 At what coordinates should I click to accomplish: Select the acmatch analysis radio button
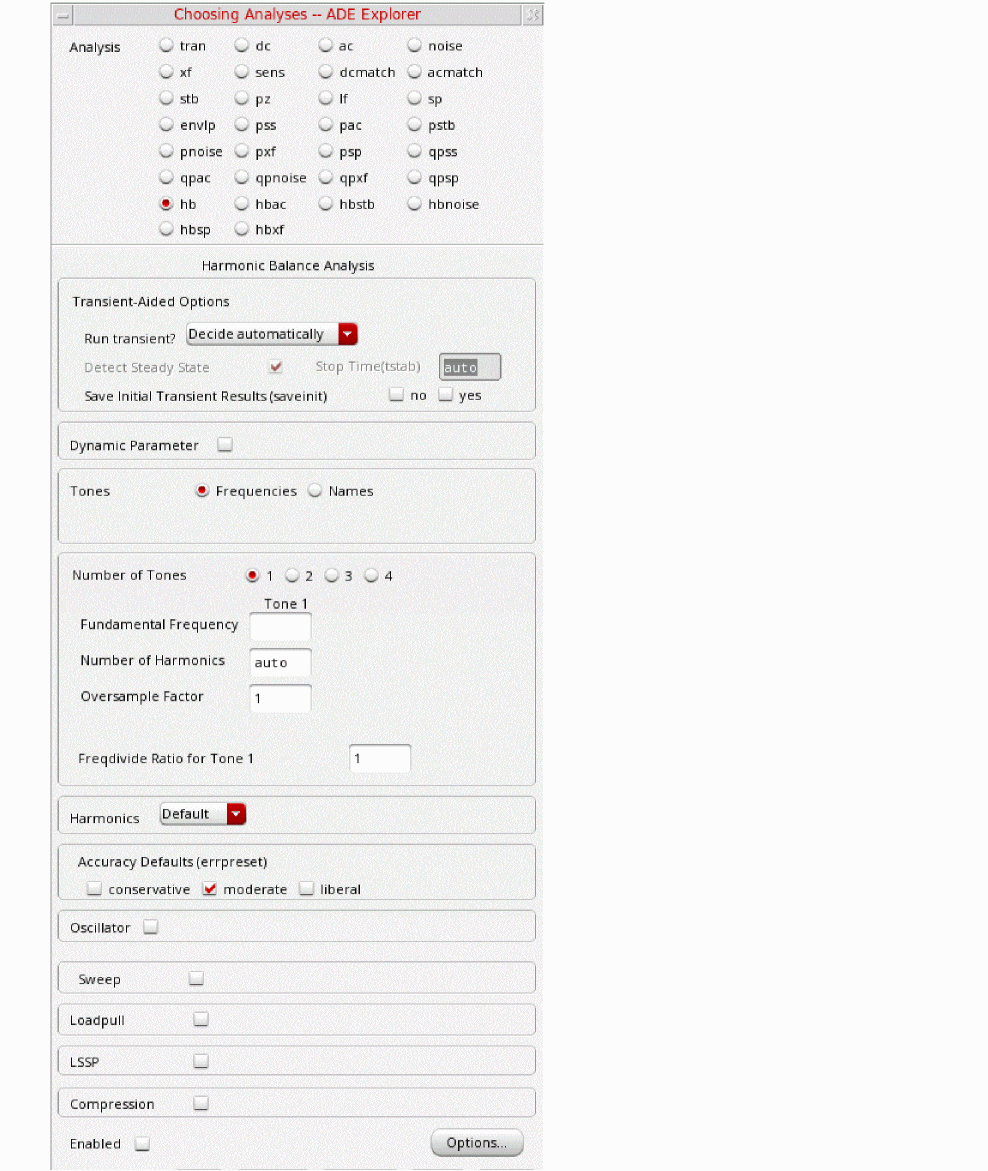pos(414,72)
